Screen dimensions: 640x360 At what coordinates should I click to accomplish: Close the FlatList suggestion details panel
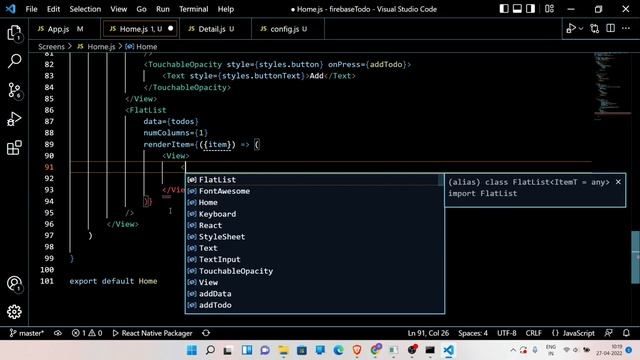tap(618, 182)
